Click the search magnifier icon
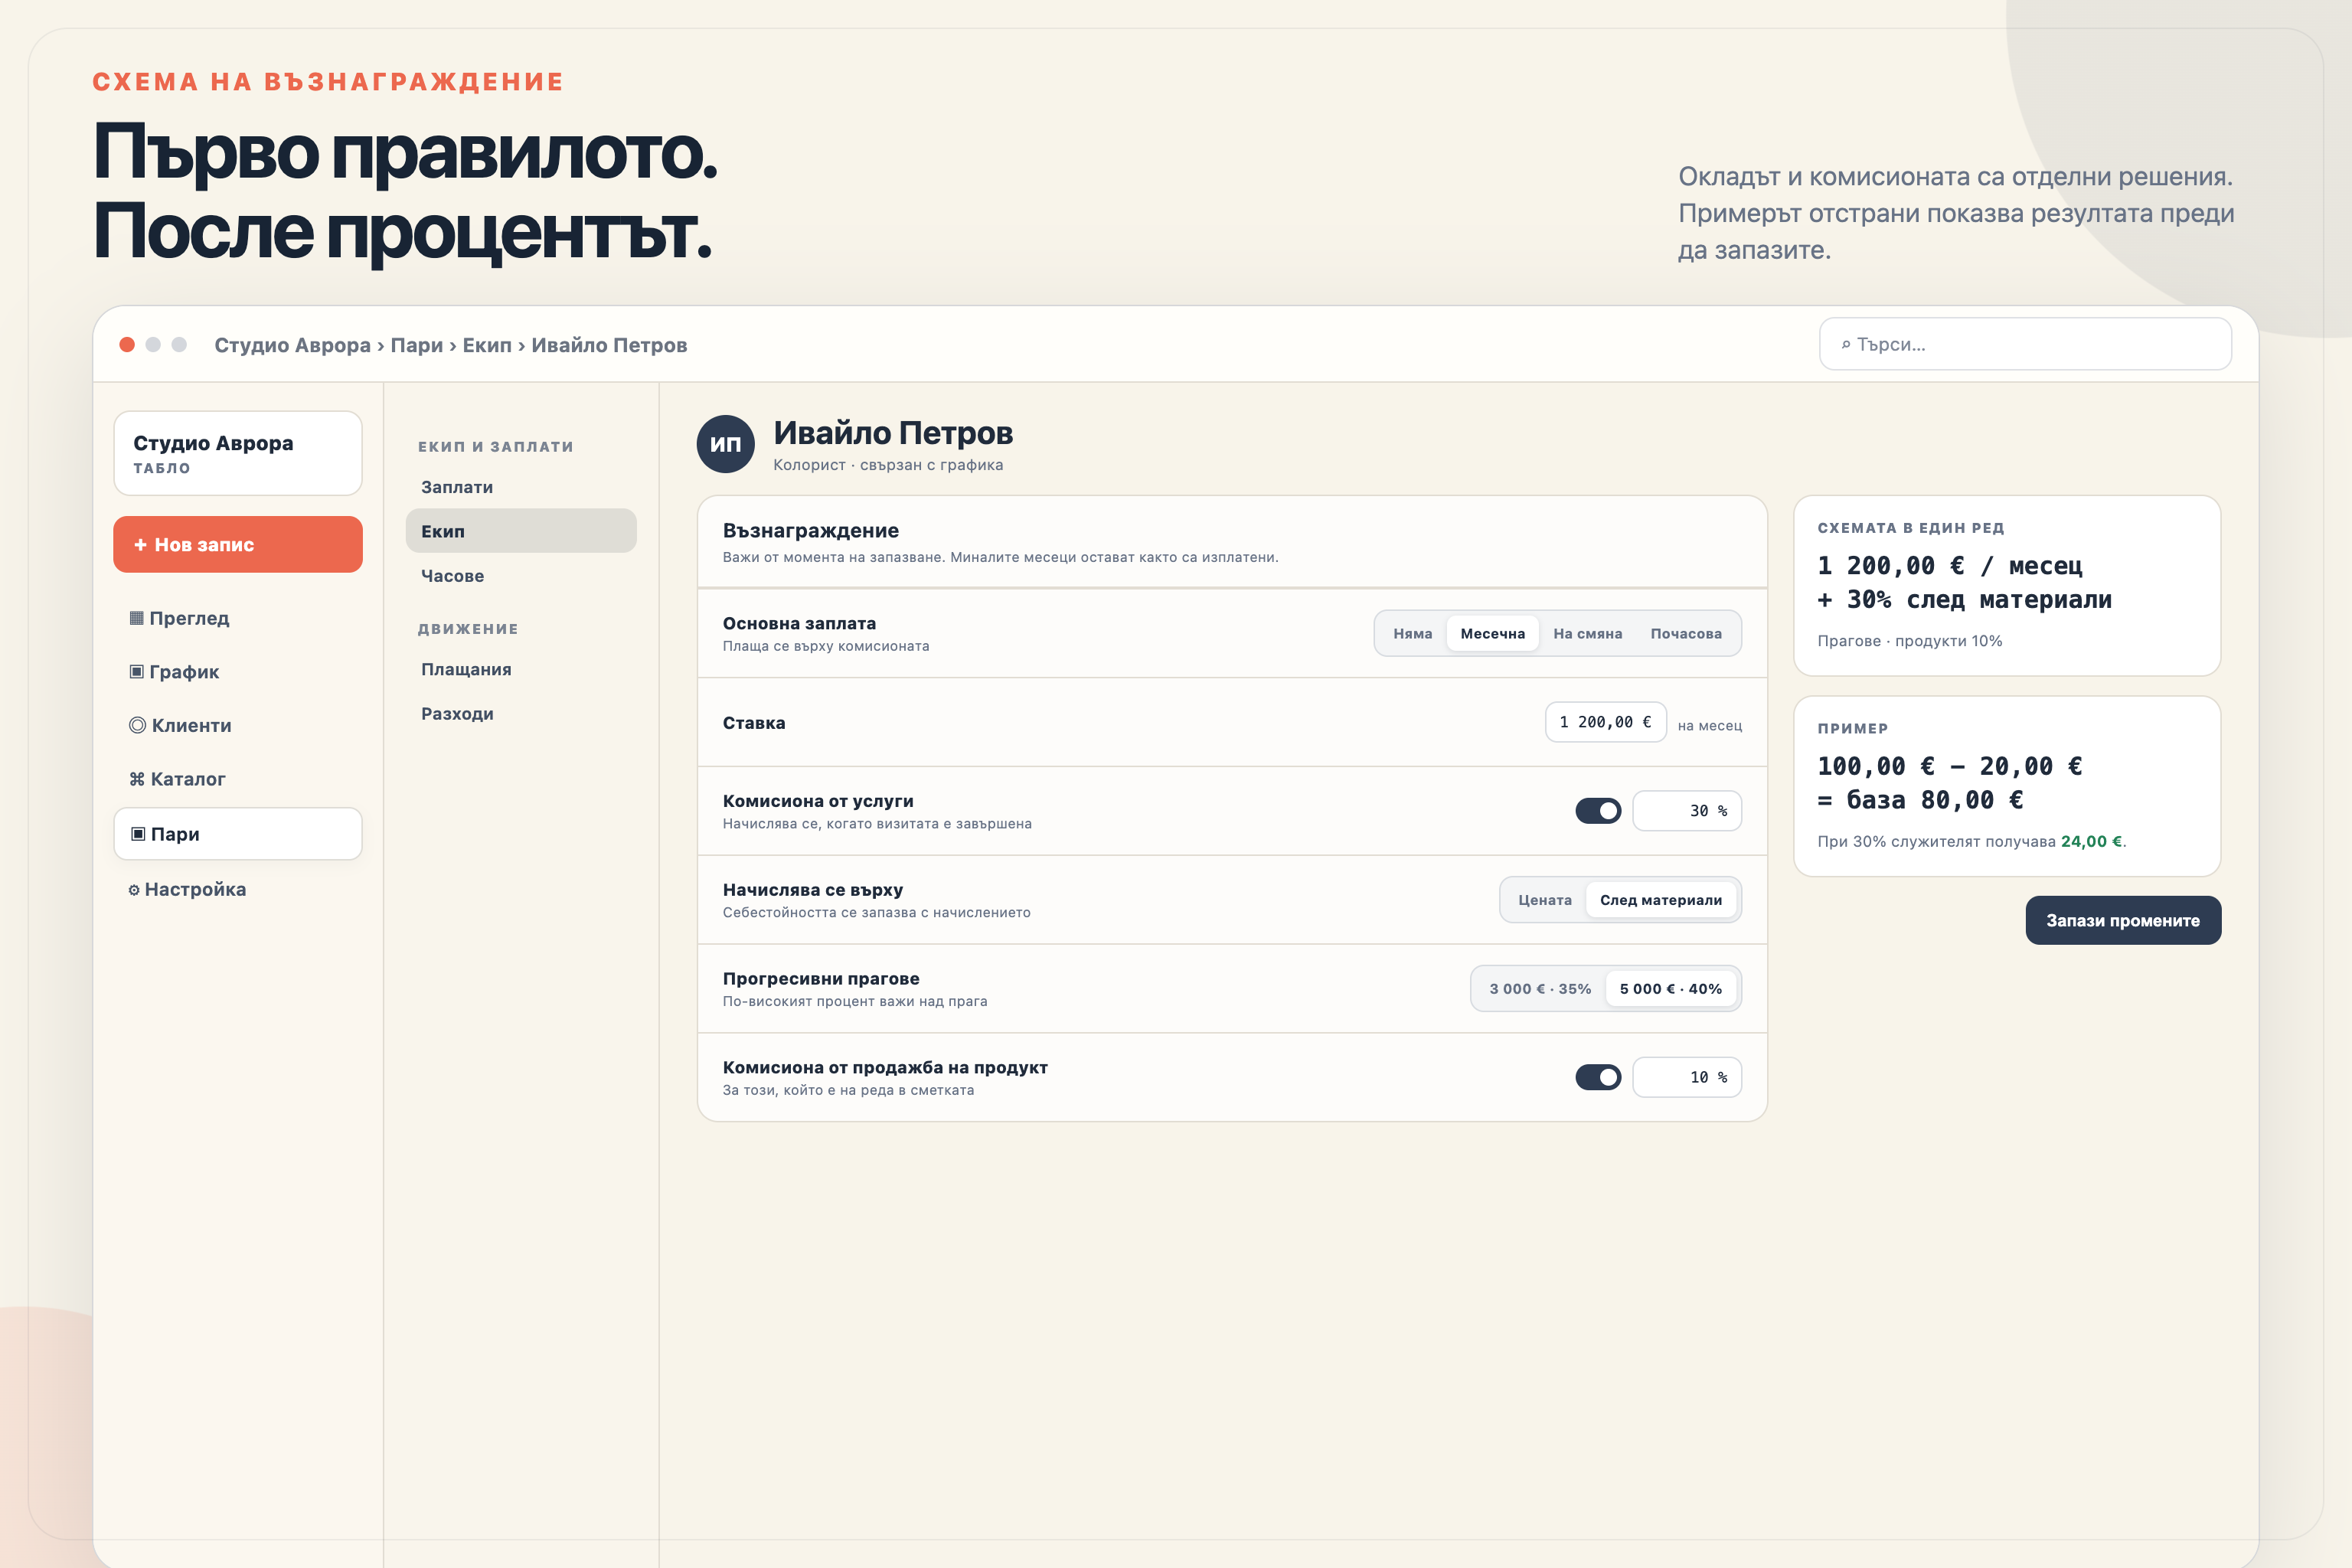This screenshot has height=1568, width=2352. [1846, 345]
